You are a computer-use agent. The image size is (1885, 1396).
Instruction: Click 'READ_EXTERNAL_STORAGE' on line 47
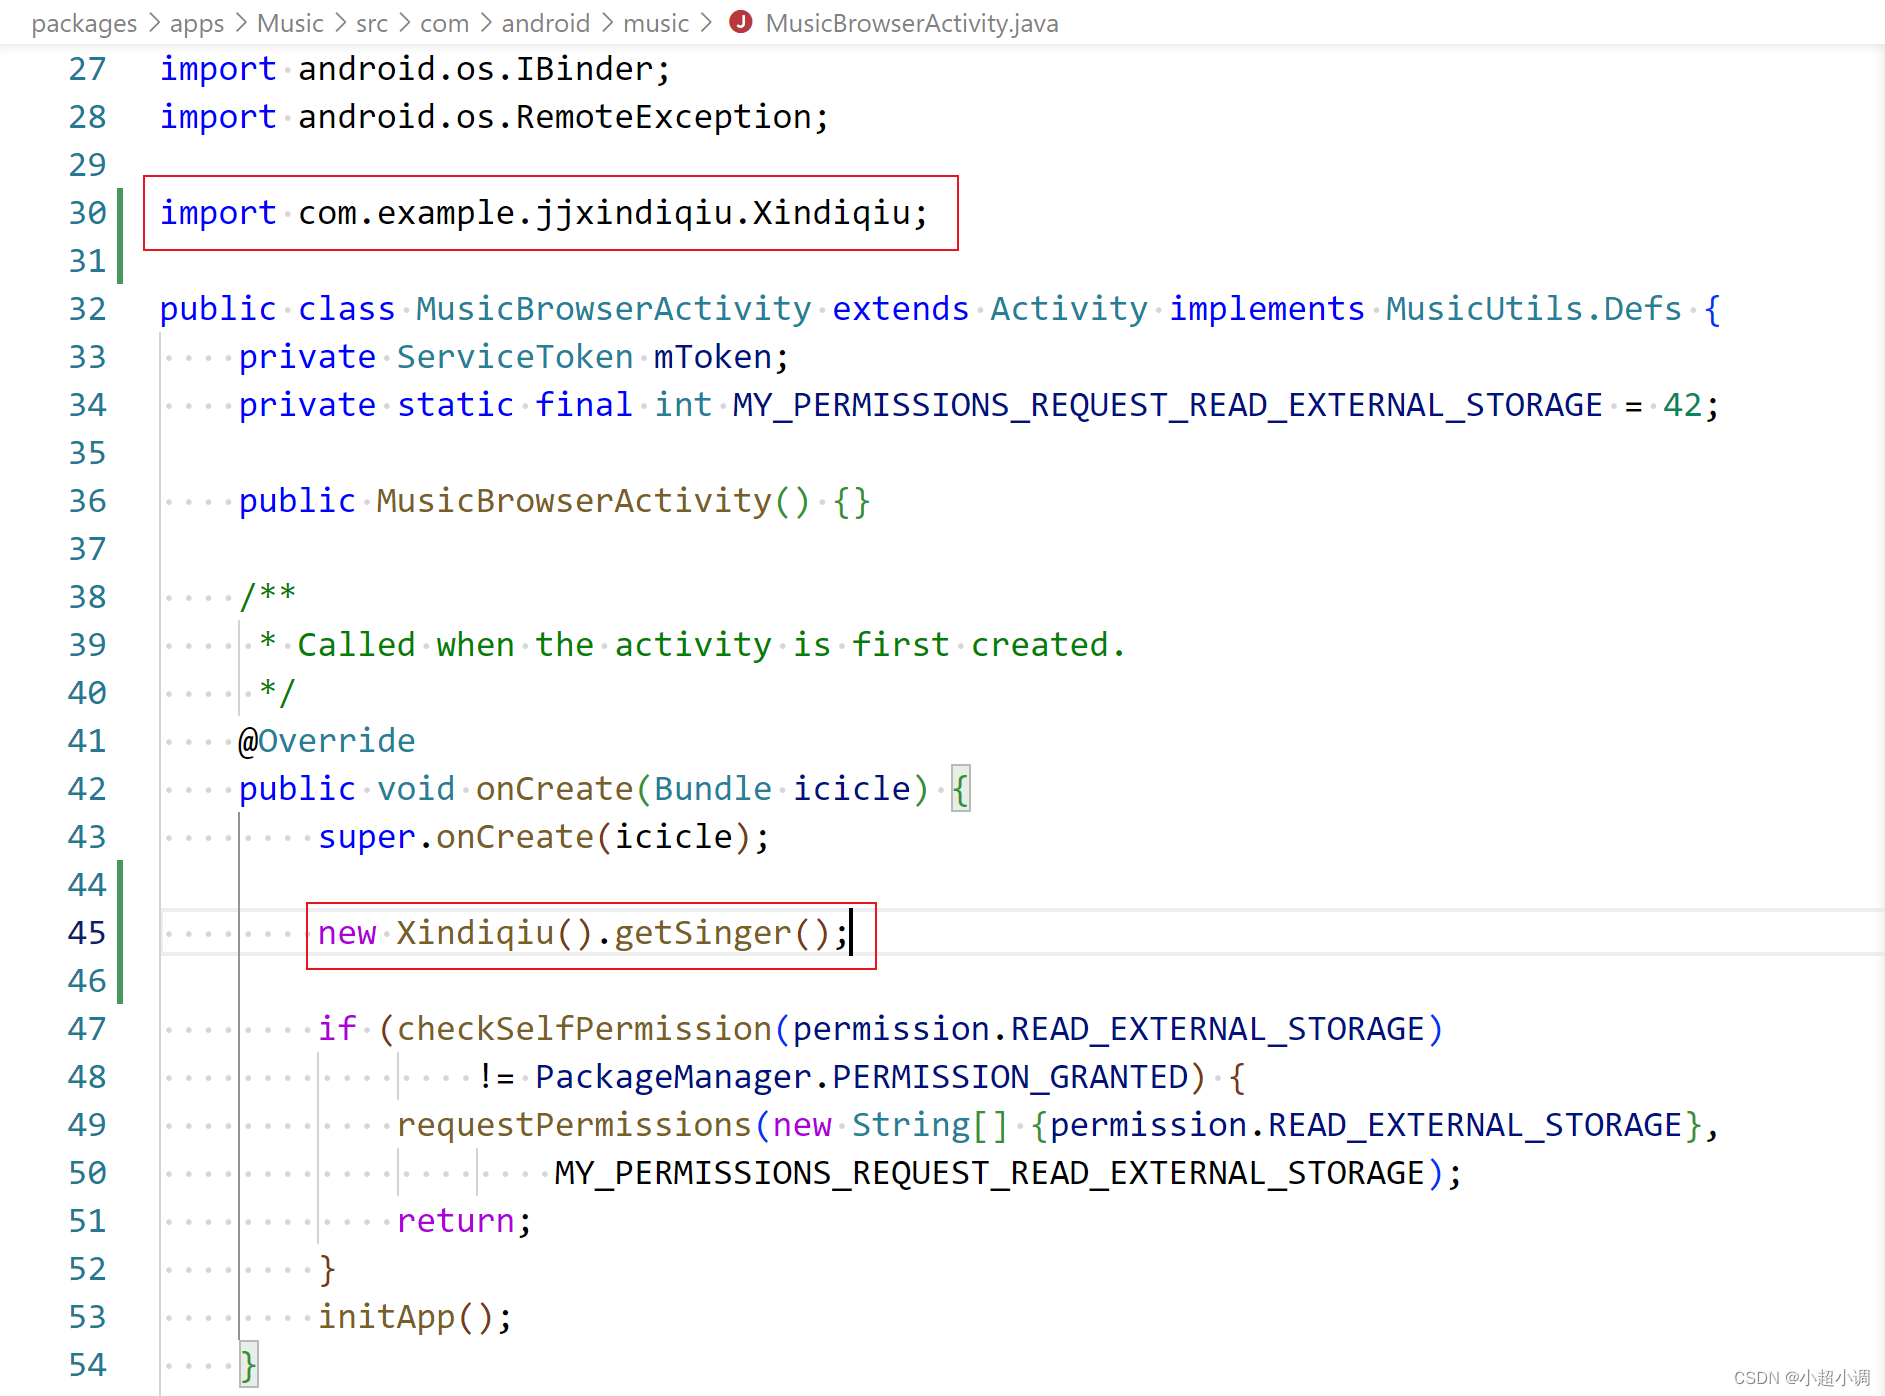pyautogui.click(x=1217, y=1029)
